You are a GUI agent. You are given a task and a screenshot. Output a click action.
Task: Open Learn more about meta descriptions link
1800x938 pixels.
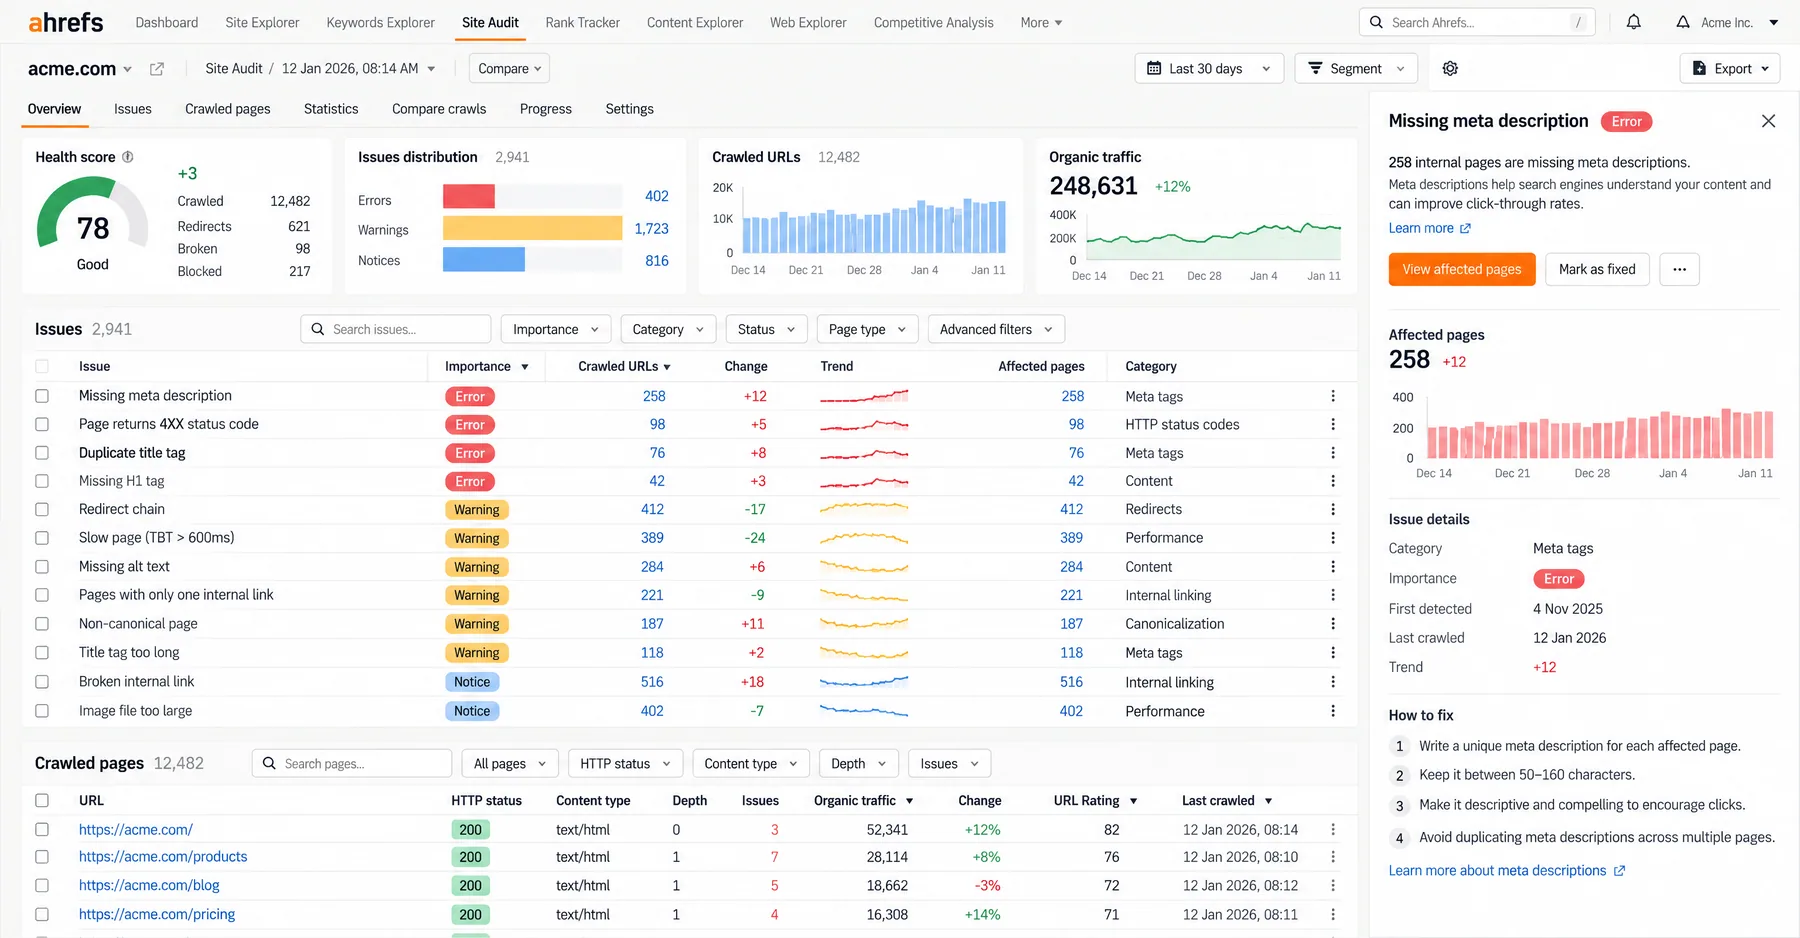pyautogui.click(x=1506, y=871)
